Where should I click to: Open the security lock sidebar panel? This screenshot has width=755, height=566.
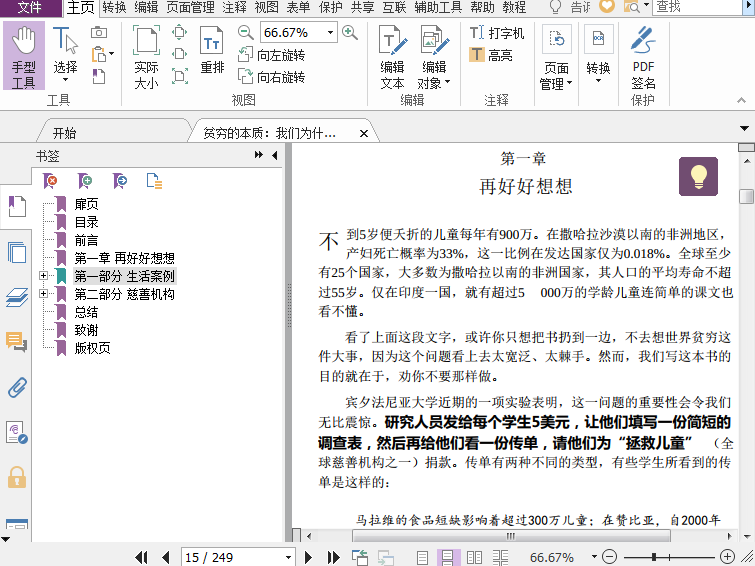[x=17, y=477]
